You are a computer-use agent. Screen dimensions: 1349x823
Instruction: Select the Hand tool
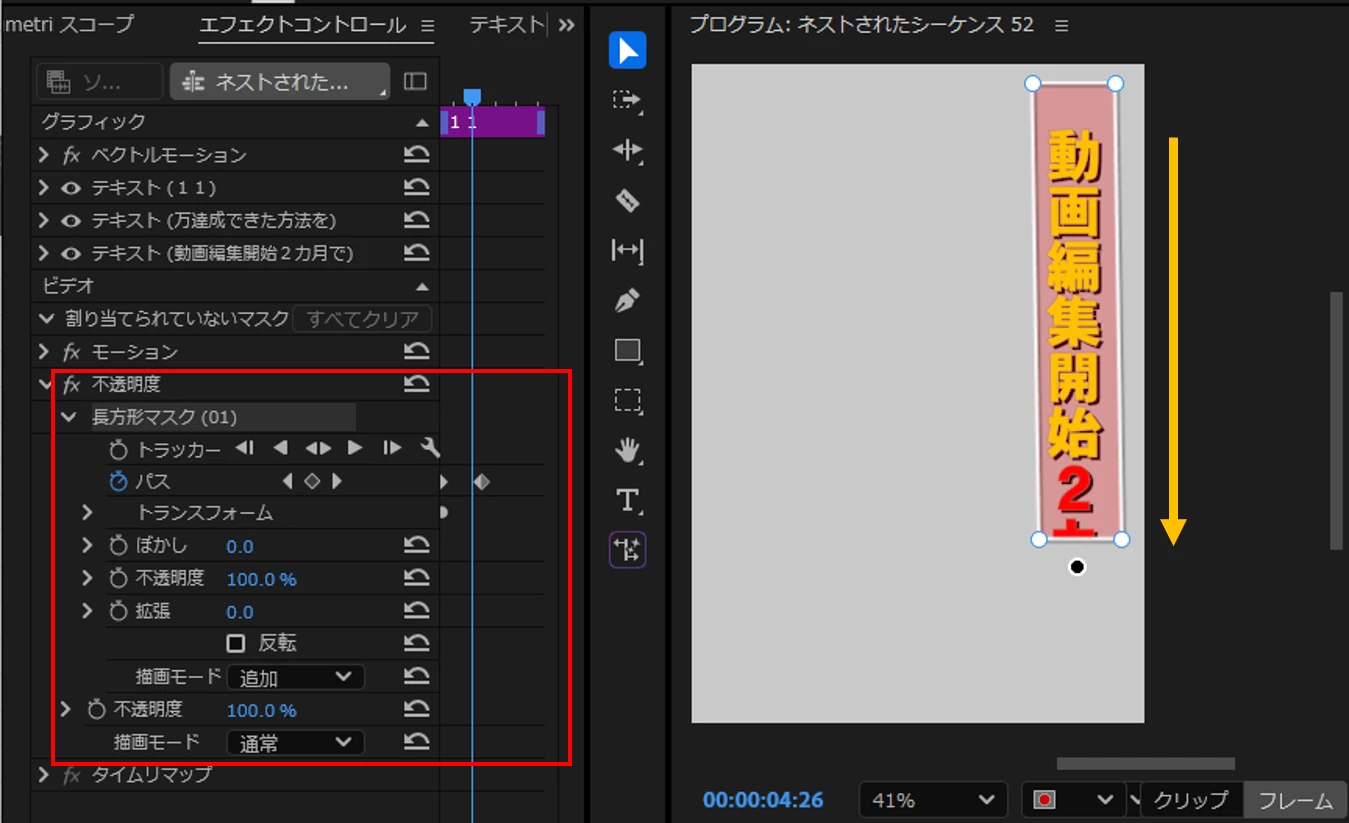point(627,451)
